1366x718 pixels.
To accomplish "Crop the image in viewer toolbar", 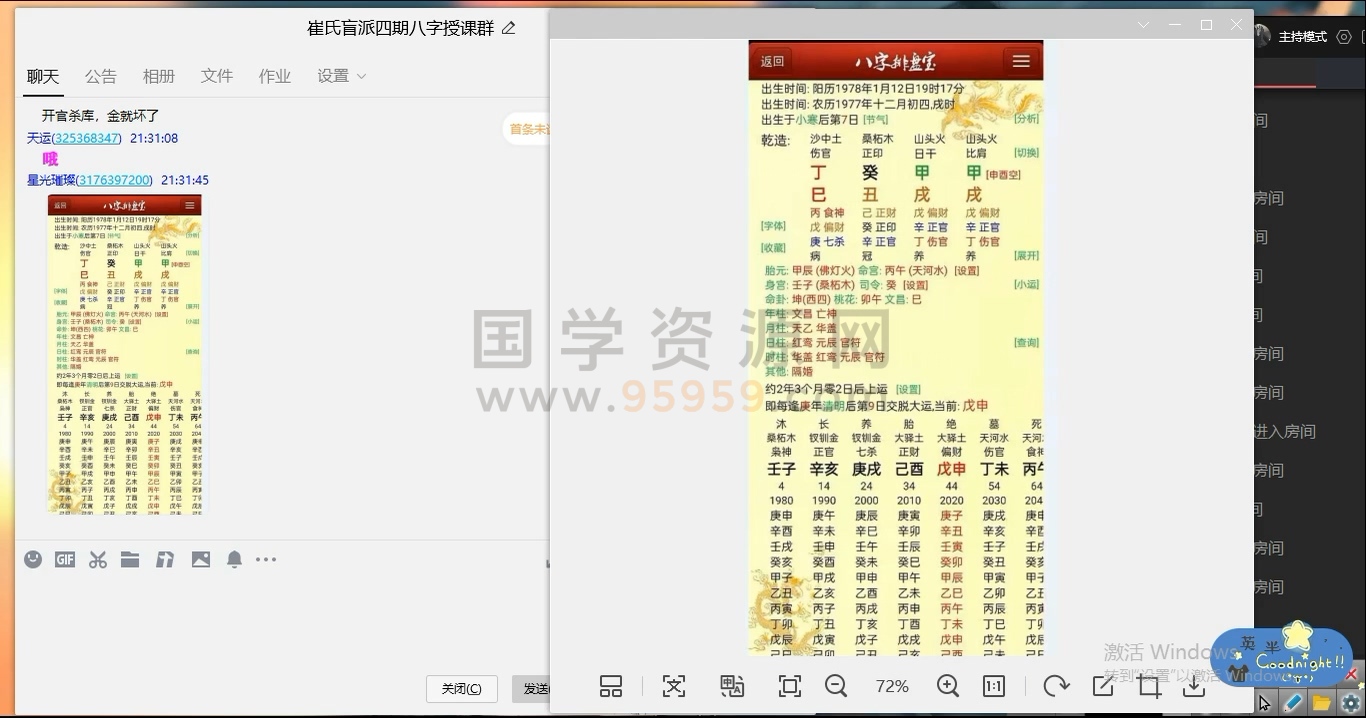I will [x=1149, y=686].
